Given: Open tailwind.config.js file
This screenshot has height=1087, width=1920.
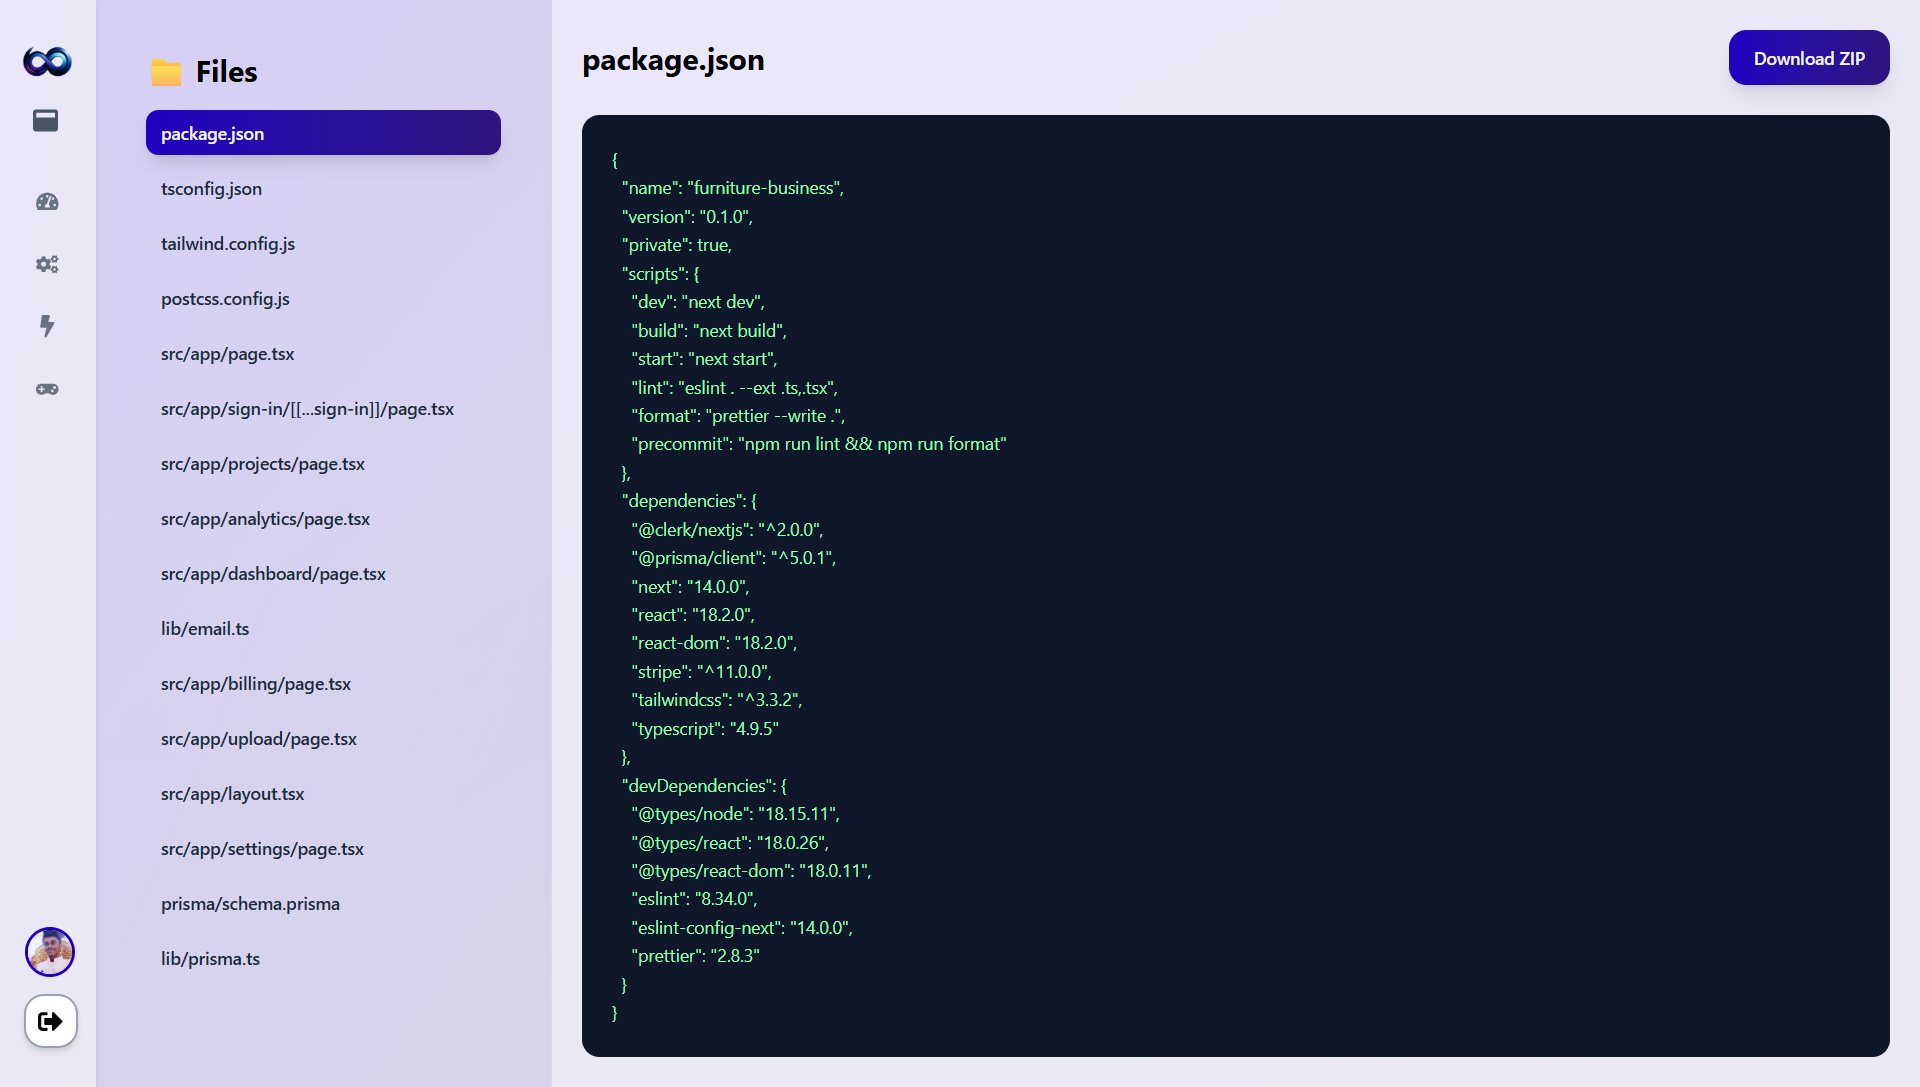Looking at the screenshot, I should (228, 244).
